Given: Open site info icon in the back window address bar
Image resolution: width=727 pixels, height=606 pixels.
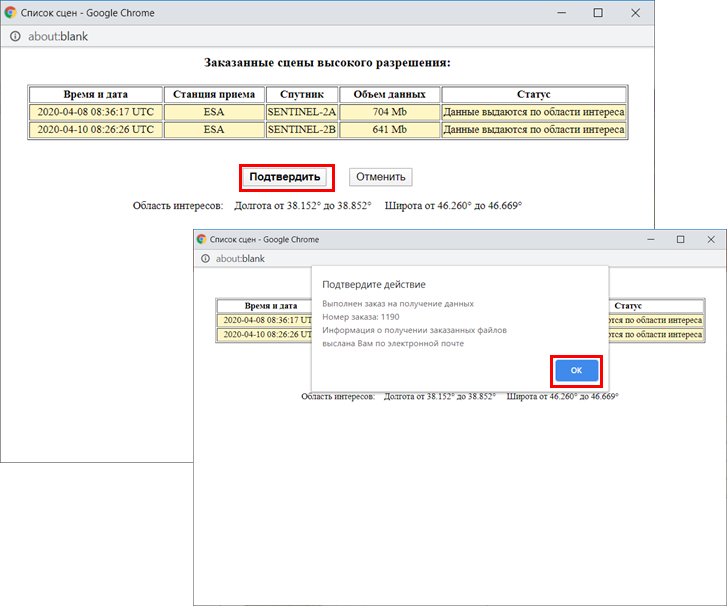Looking at the screenshot, I should click(x=14, y=36).
